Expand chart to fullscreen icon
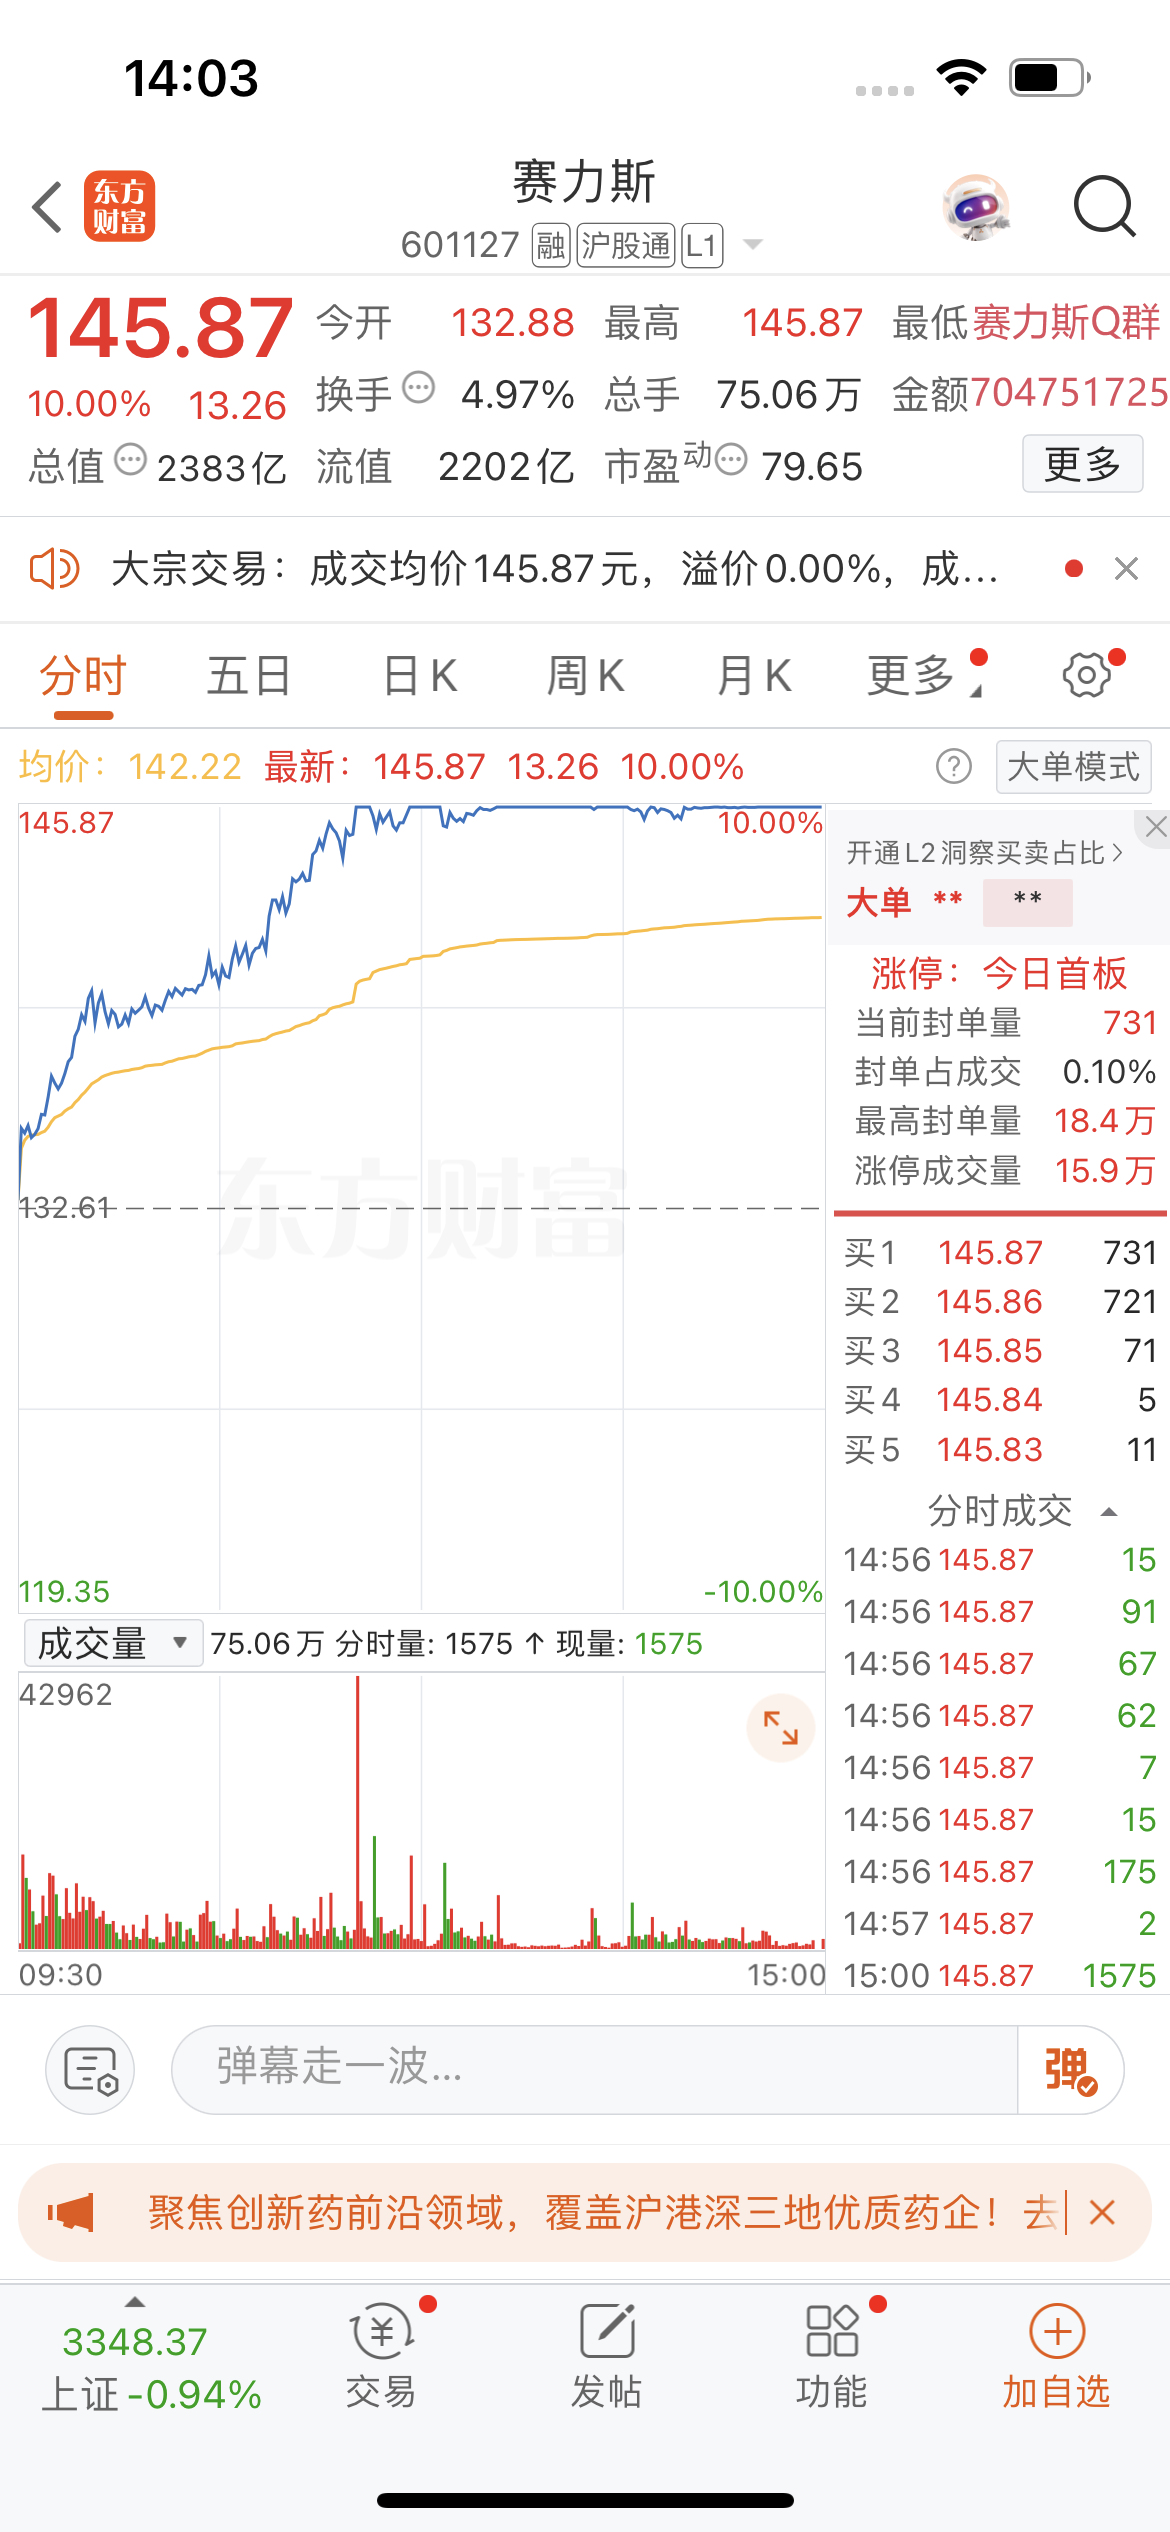Viewport: 1170px width, 2532px height. pyautogui.click(x=781, y=1727)
